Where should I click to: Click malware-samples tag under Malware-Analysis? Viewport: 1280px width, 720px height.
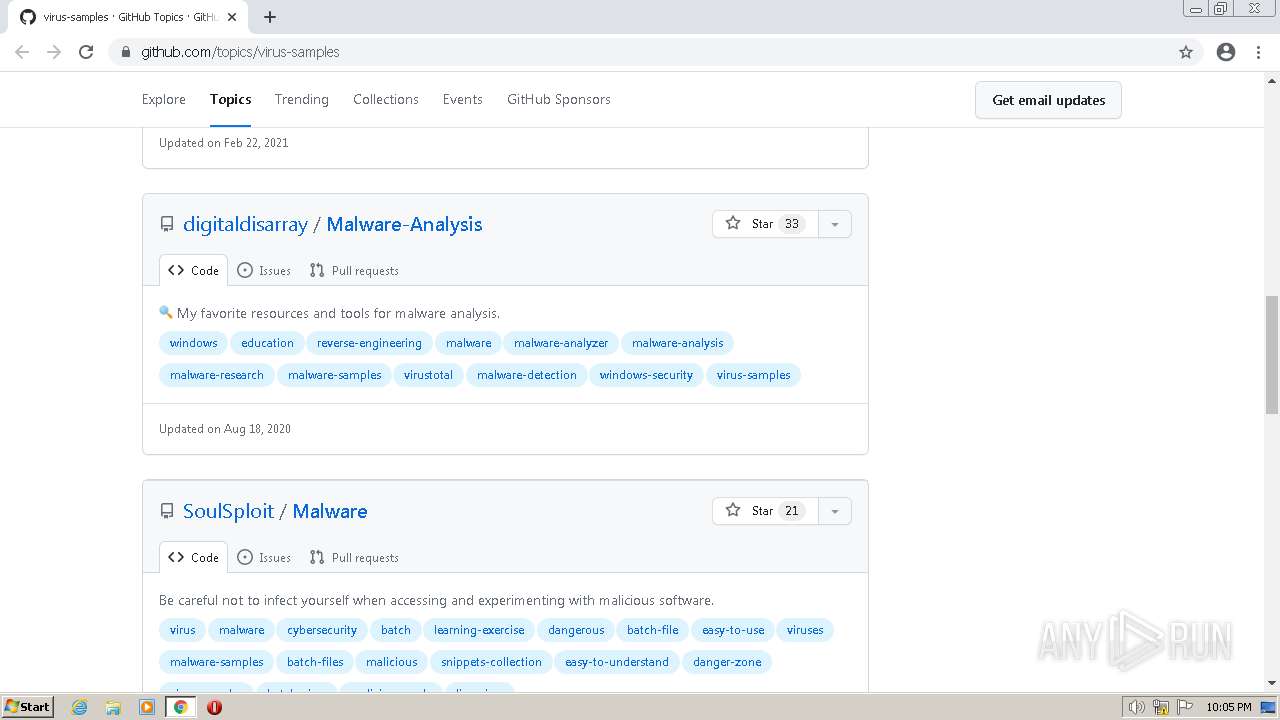[x=335, y=375]
